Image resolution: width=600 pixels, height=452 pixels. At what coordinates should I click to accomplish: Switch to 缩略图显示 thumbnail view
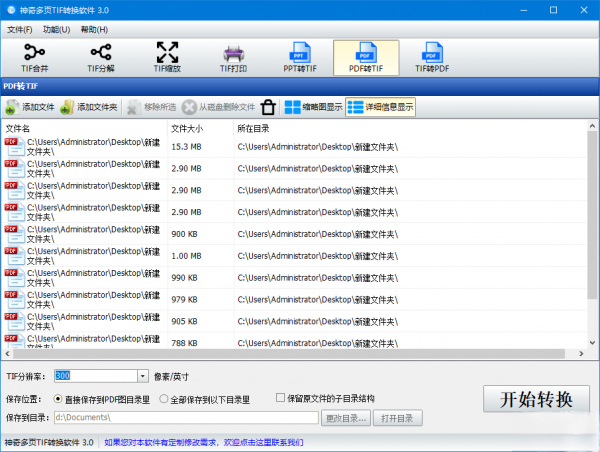[x=313, y=107]
